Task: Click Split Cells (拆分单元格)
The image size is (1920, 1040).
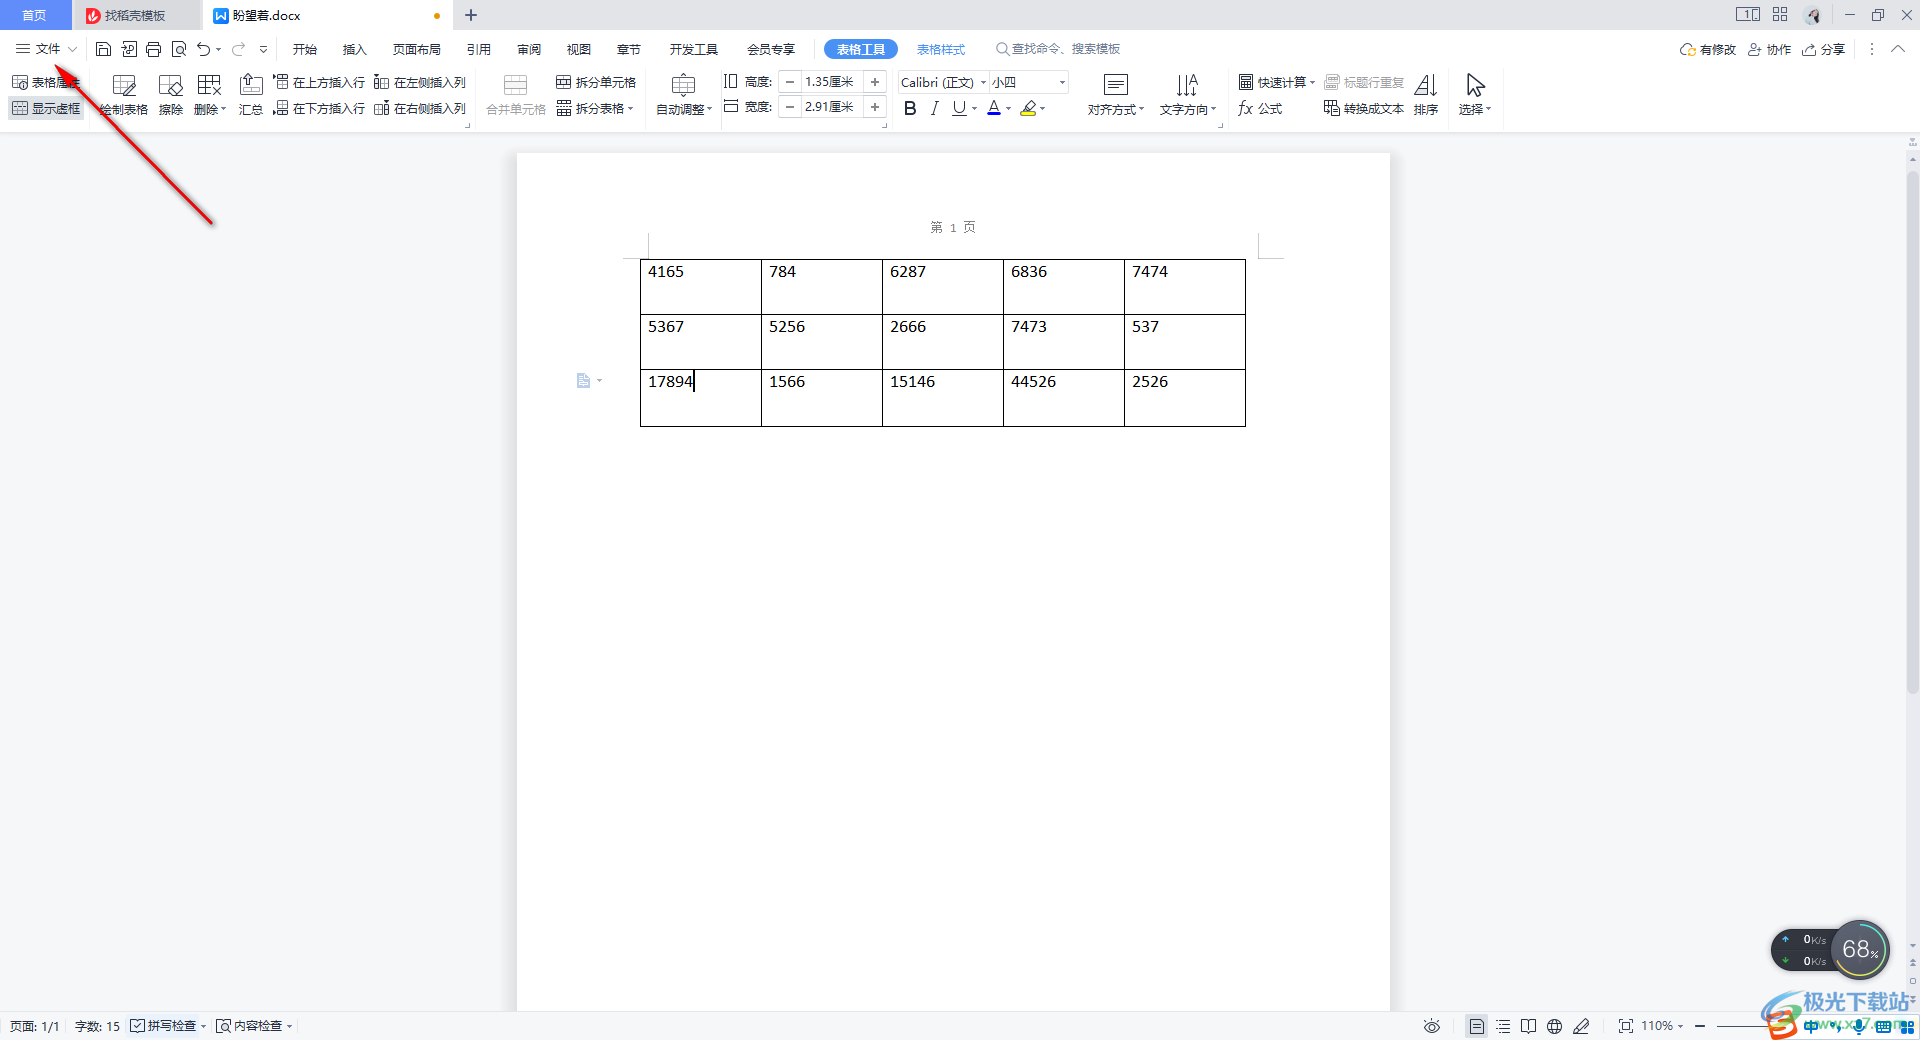Action: (x=596, y=82)
